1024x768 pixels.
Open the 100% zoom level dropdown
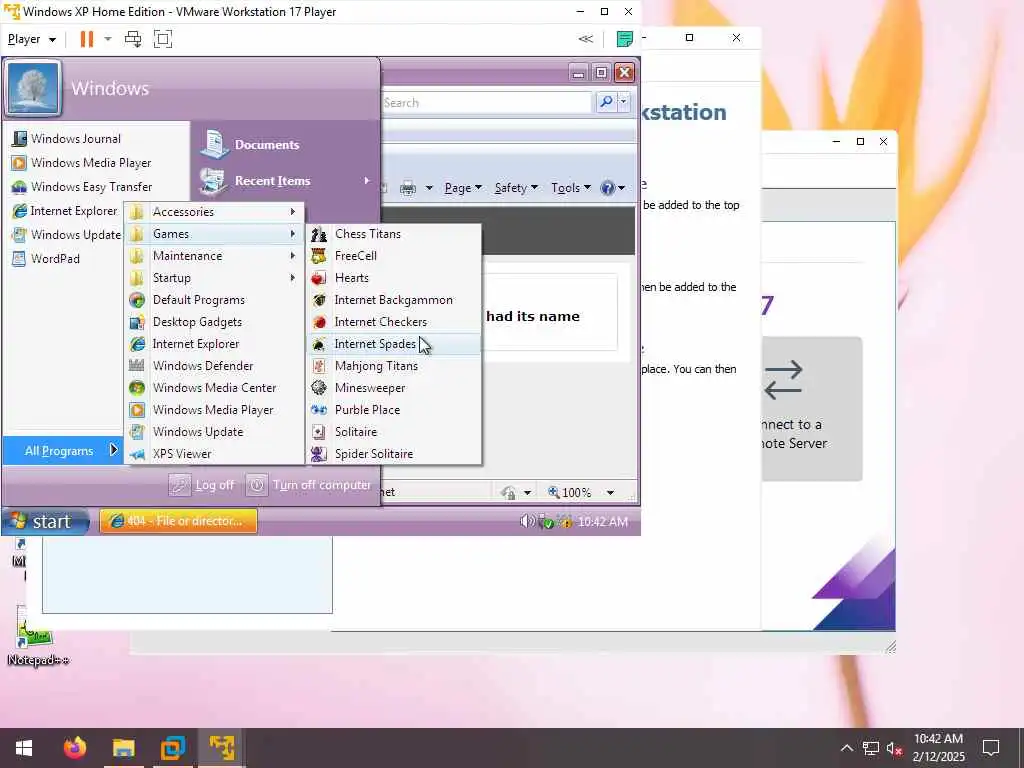tap(610, 492)
